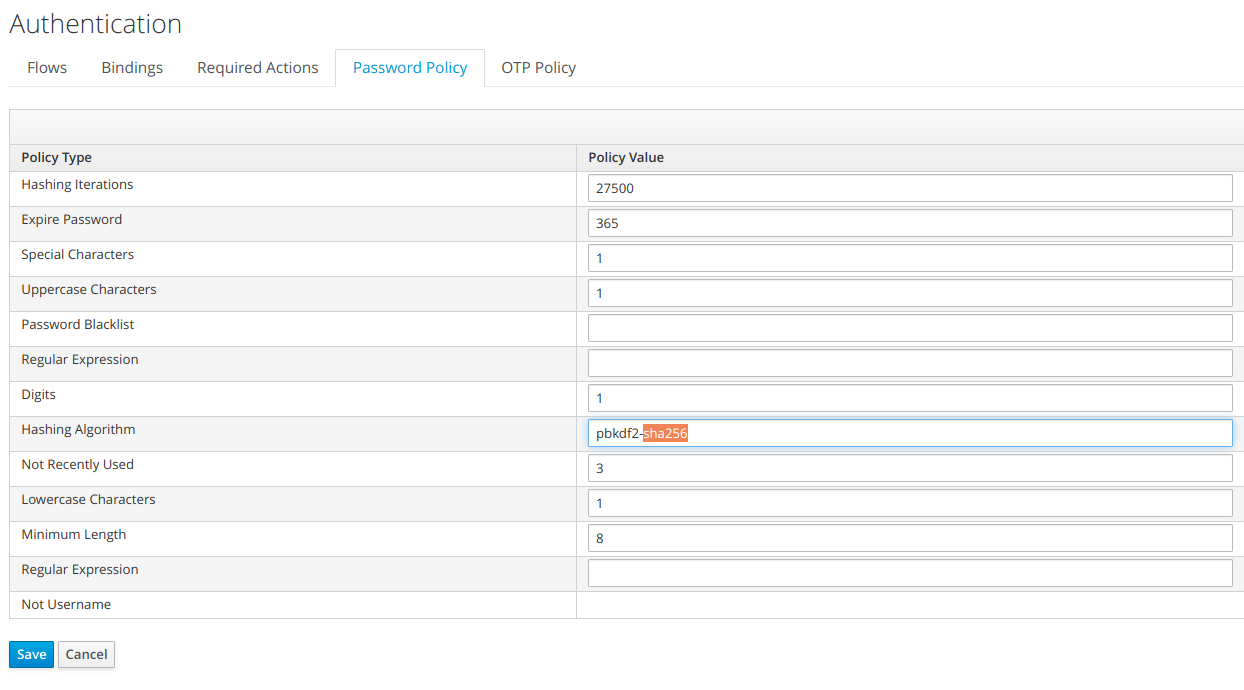Select the Expire Password value 365

910,222
